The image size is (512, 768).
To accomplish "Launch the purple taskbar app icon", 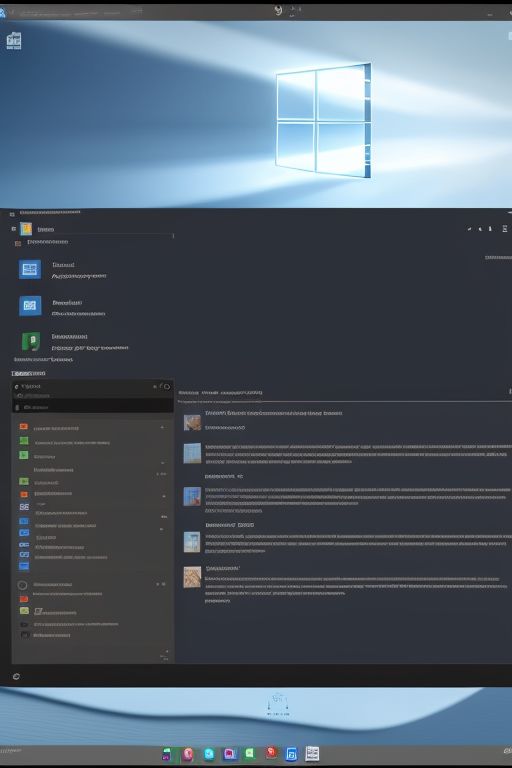I will pyautogui.click(x=230, y=754).
